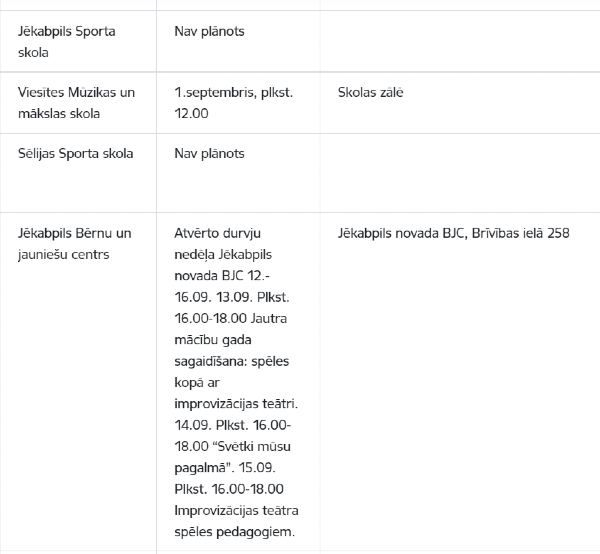Click the empty location cell for Jēkabpils Sporta skola

460,41
